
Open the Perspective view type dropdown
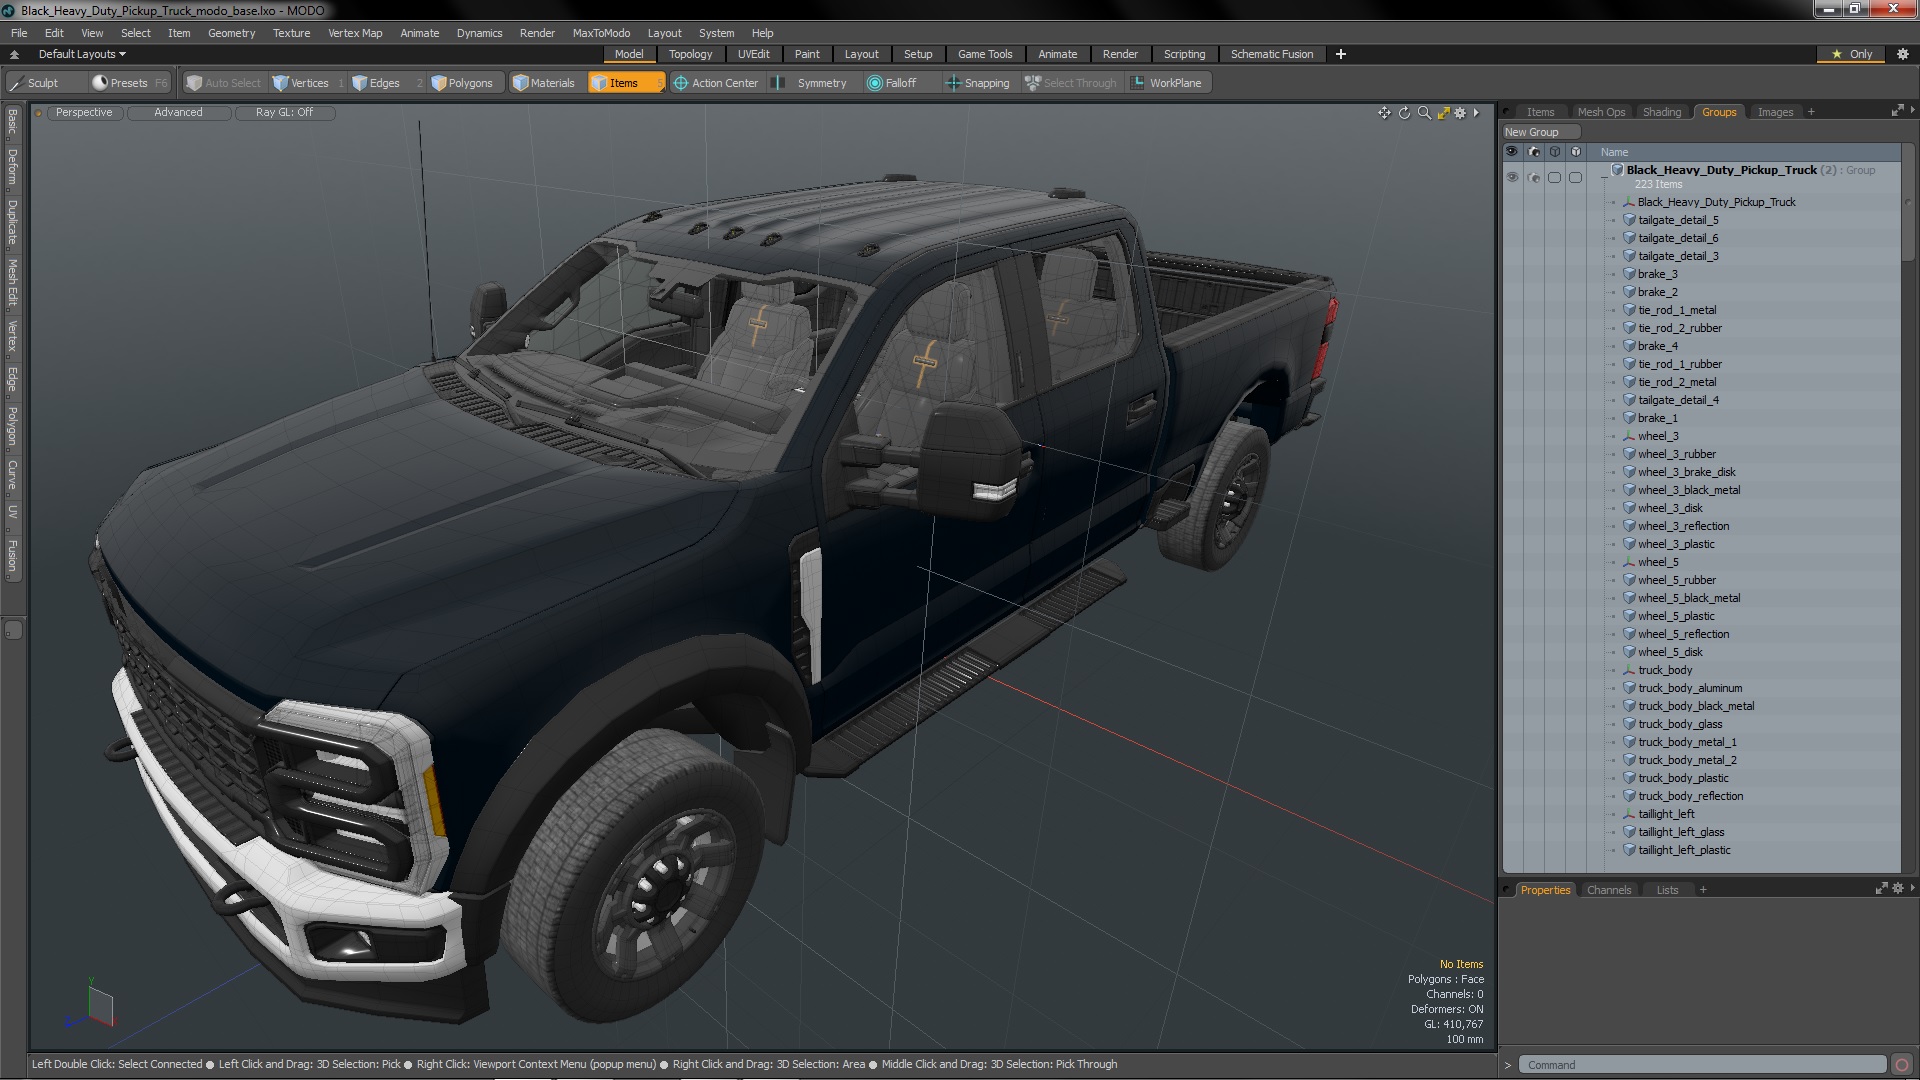pos(84,113)
